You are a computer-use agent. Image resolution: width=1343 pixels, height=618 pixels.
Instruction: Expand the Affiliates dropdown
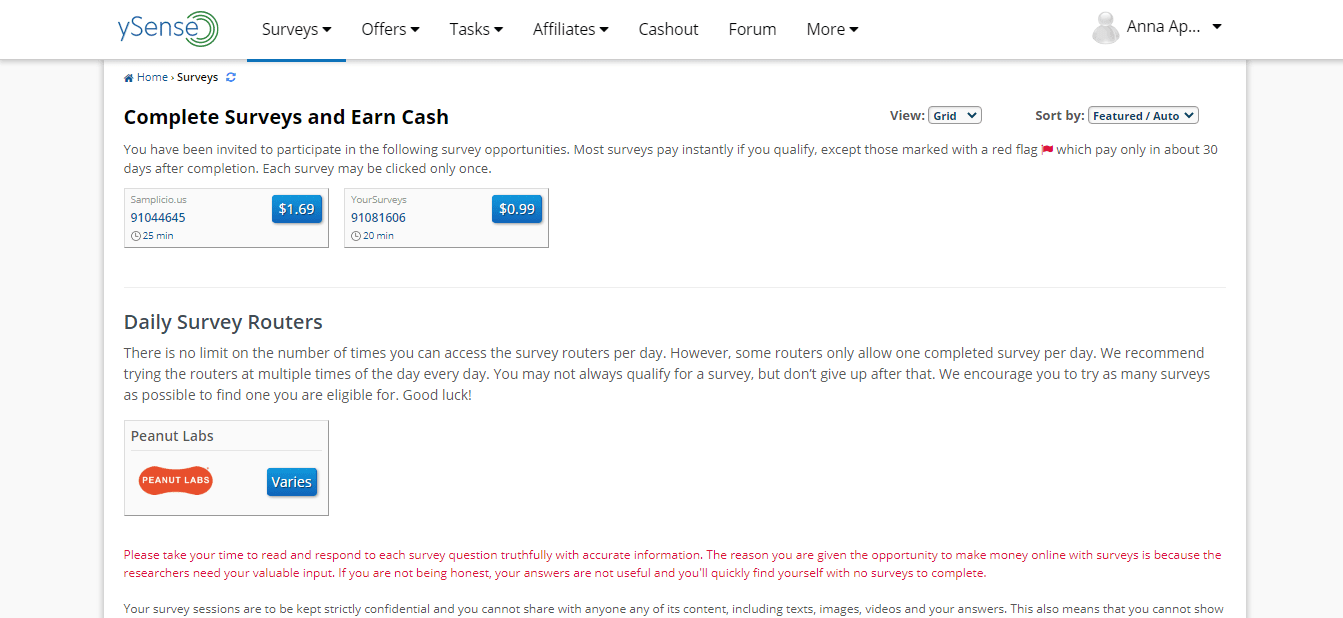(x=570, y=29)
